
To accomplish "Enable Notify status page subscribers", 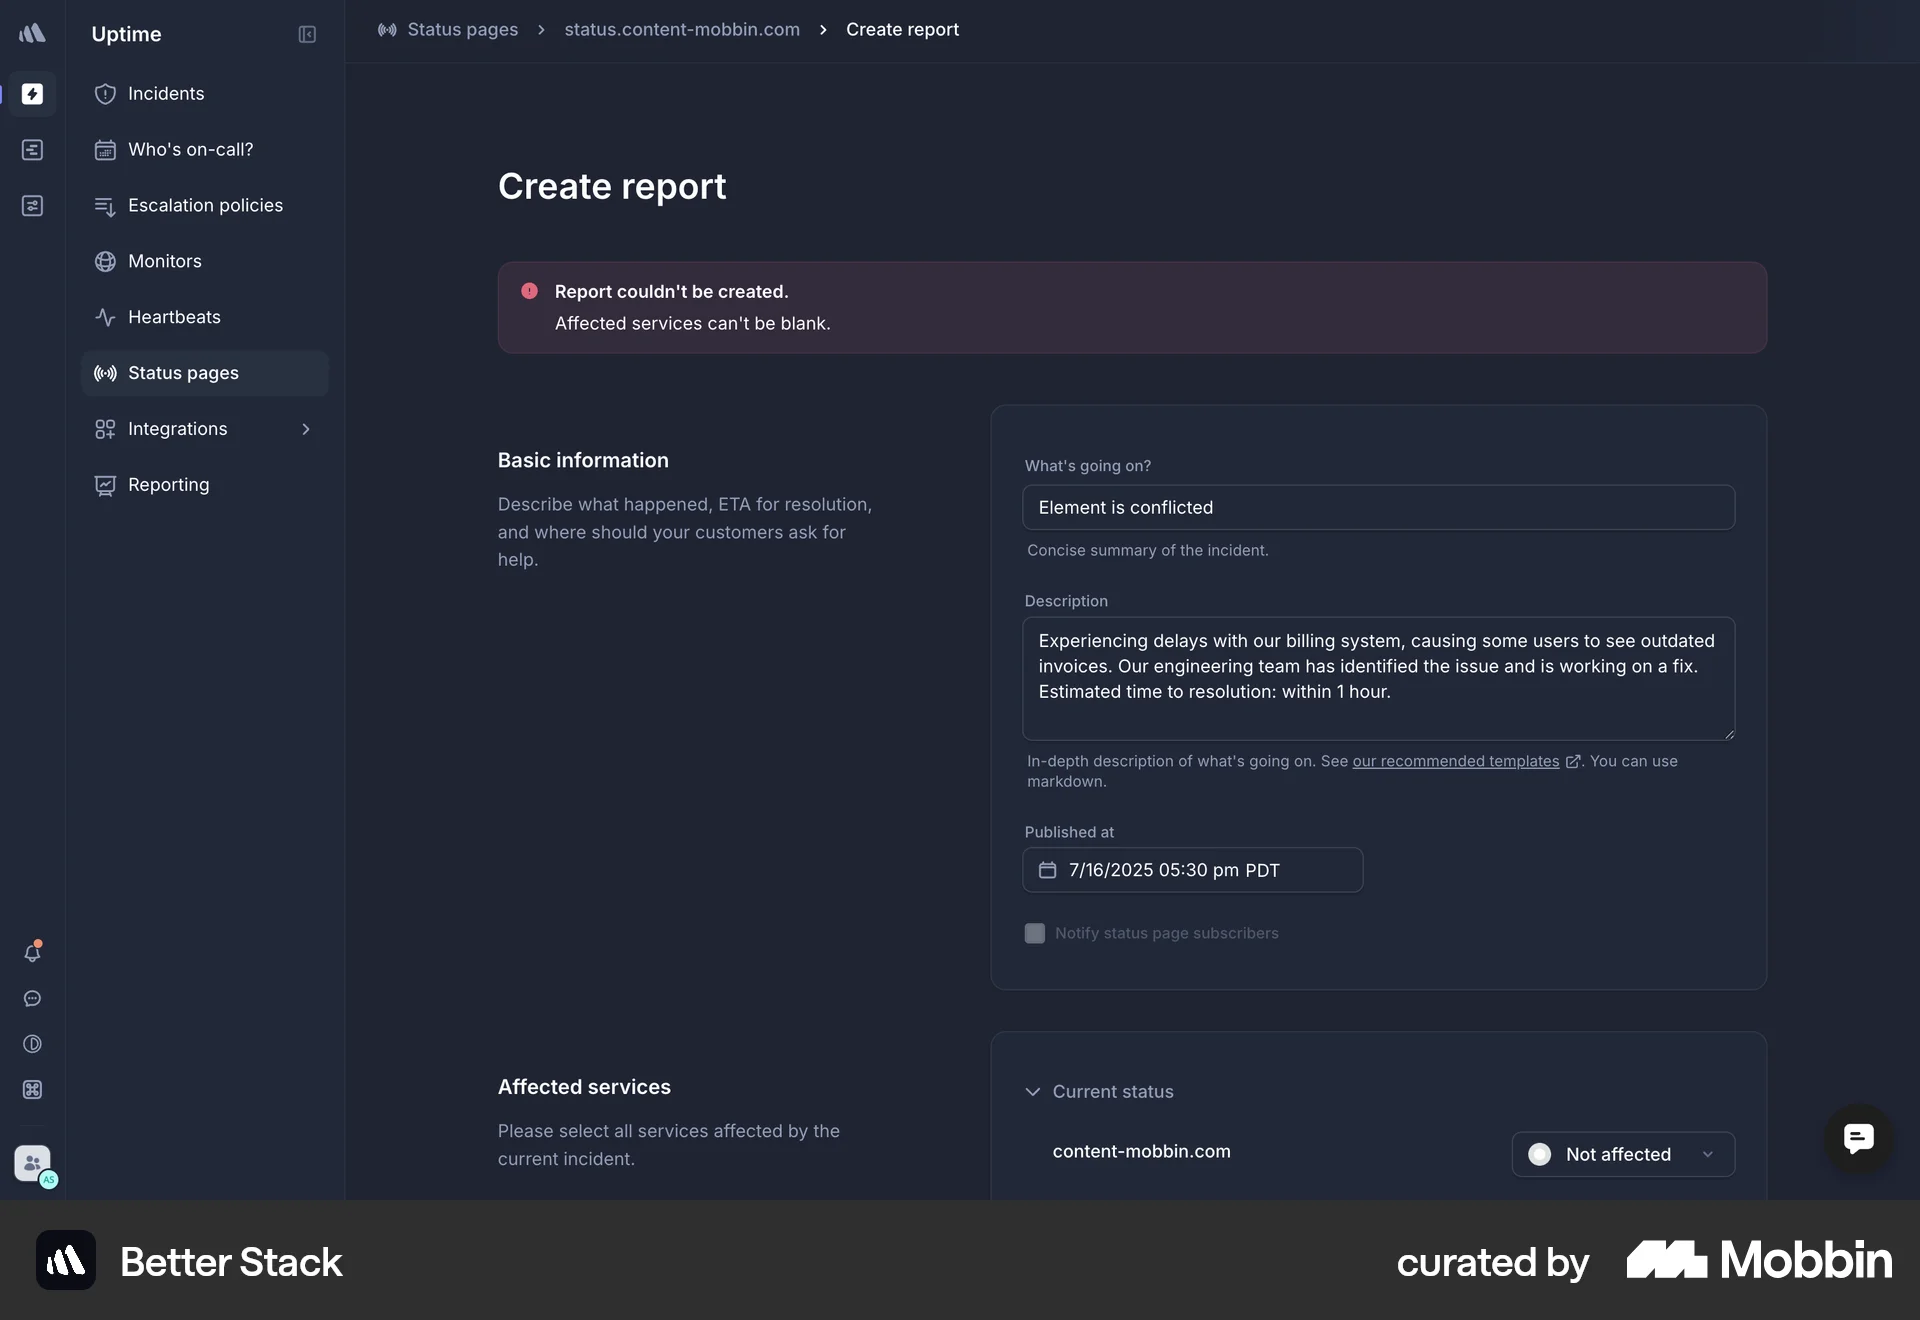I will (x=1034, y=932).
